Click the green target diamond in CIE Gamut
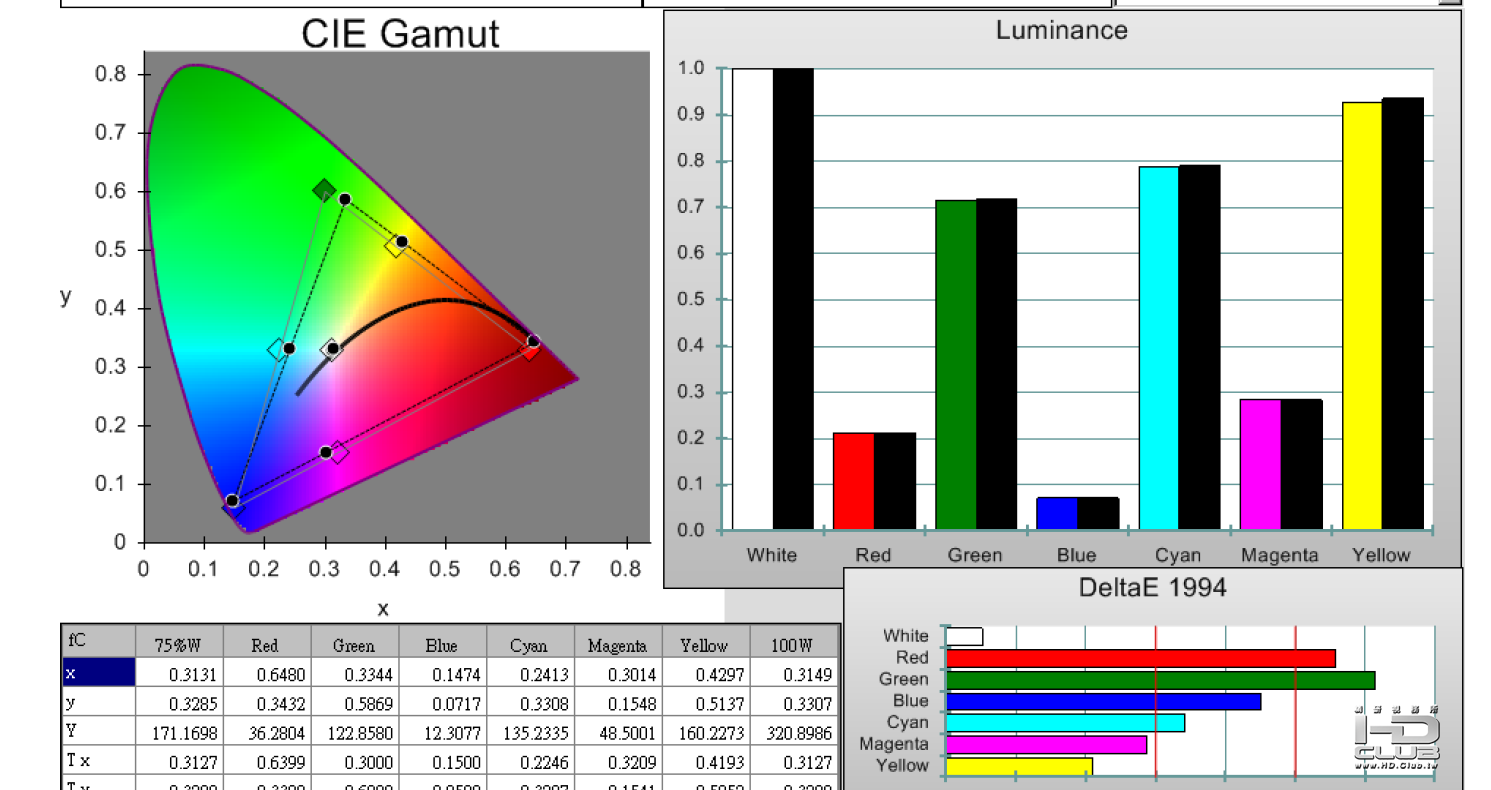Screen dimensions: 1491x790 324,190
